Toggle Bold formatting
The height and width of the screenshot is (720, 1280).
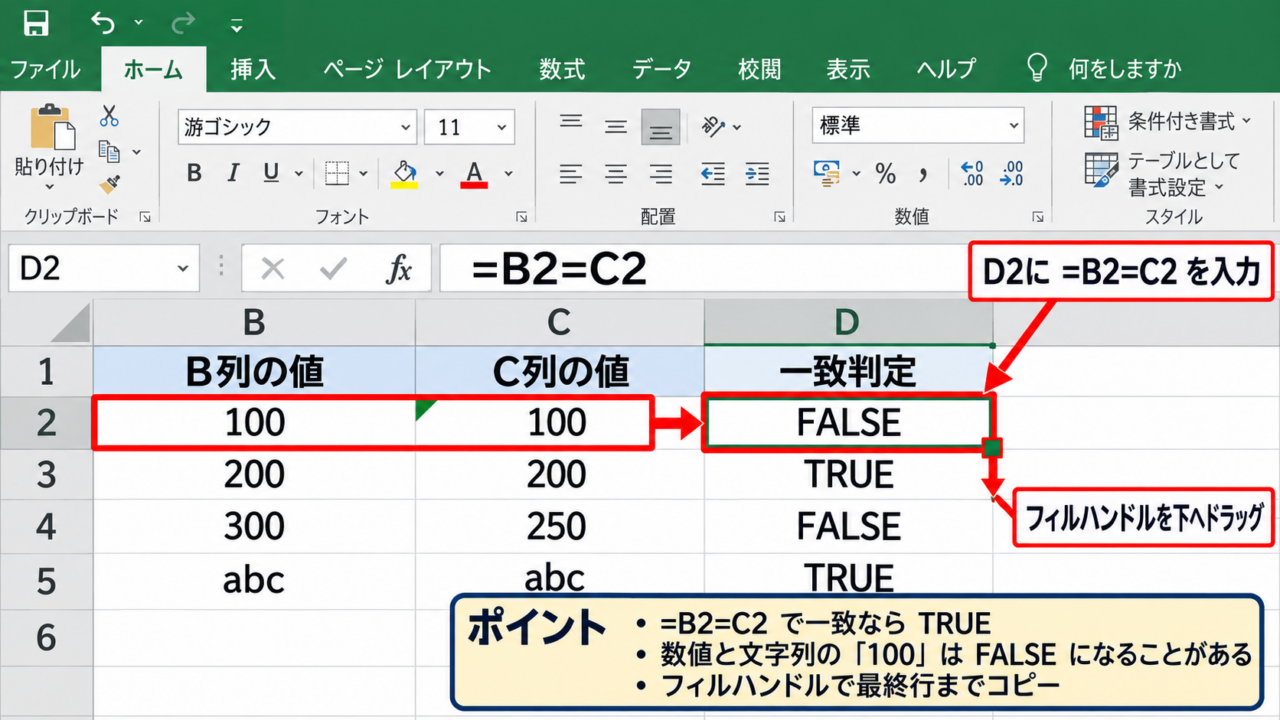194,174
